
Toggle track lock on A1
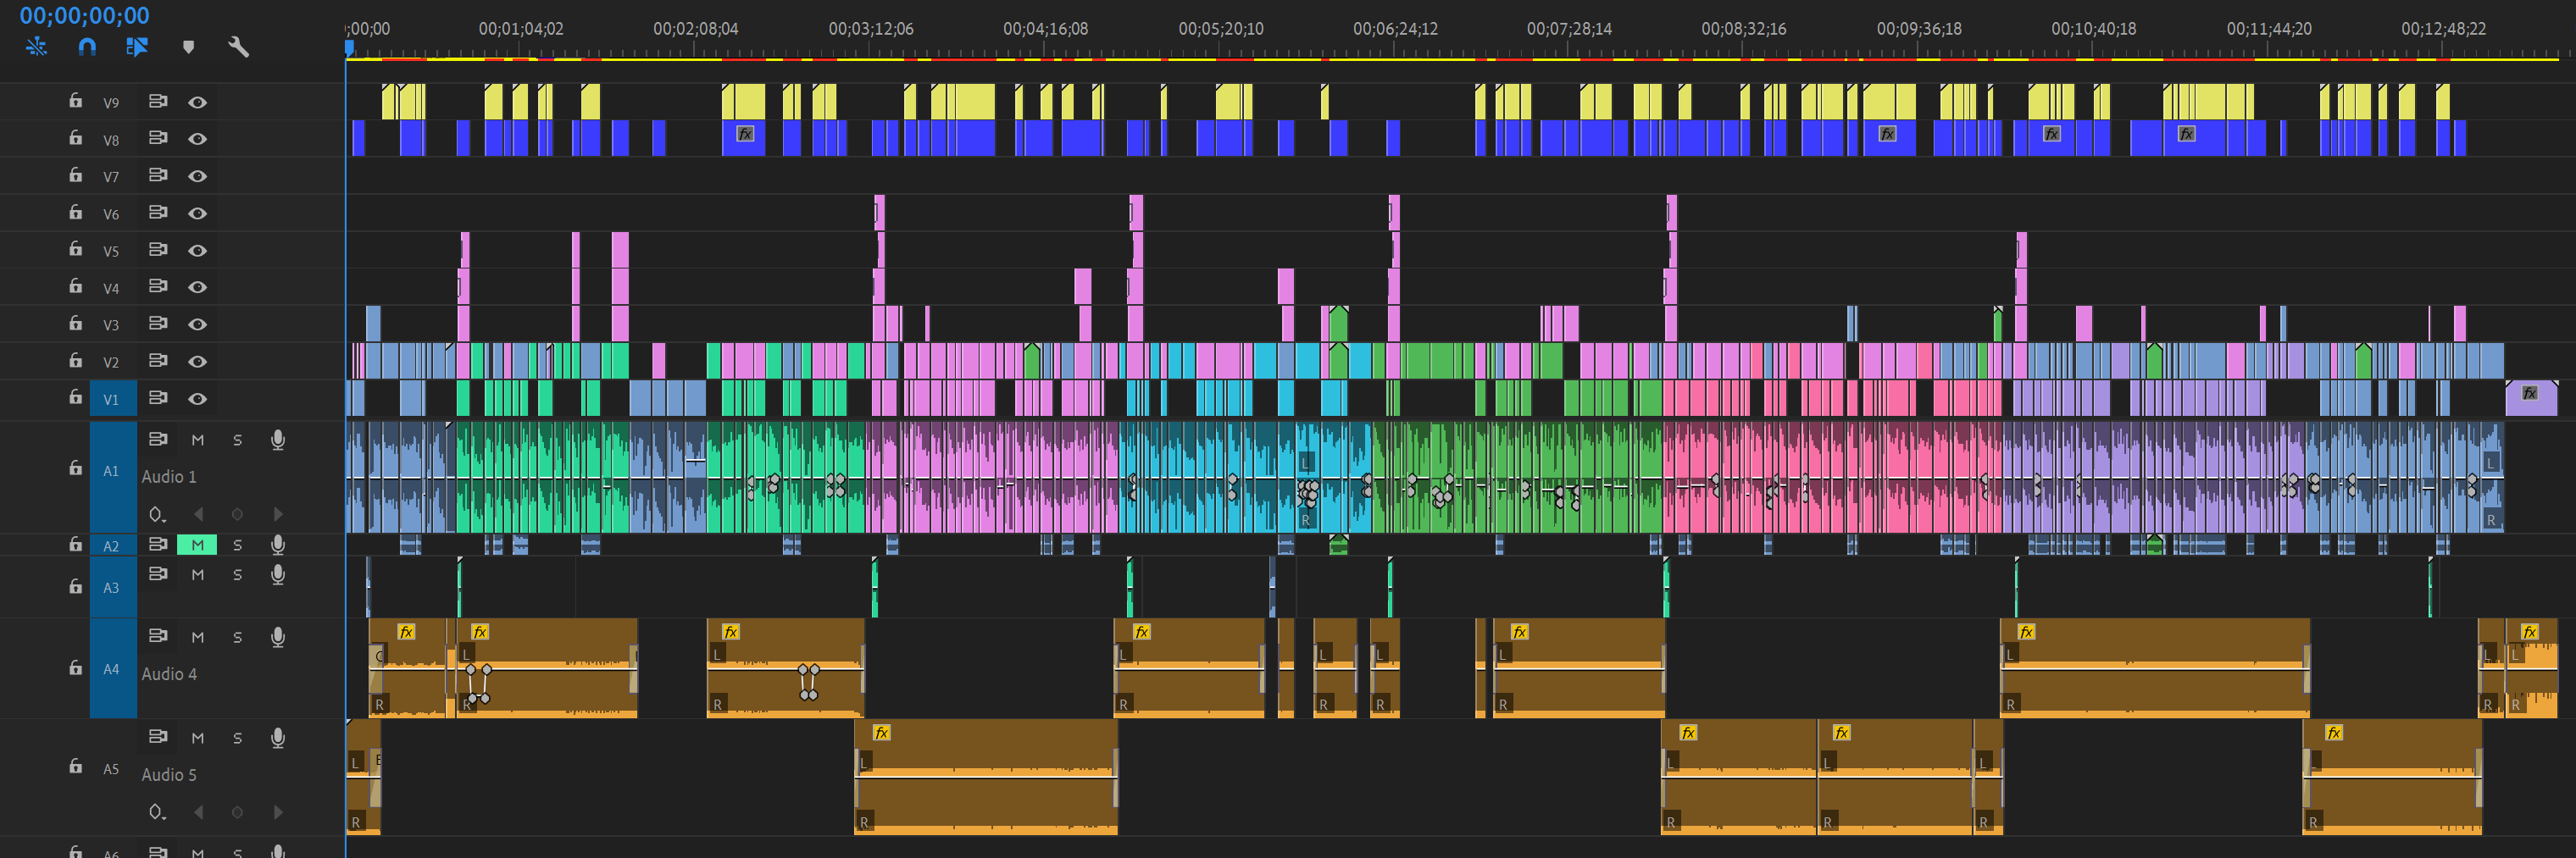75,467
